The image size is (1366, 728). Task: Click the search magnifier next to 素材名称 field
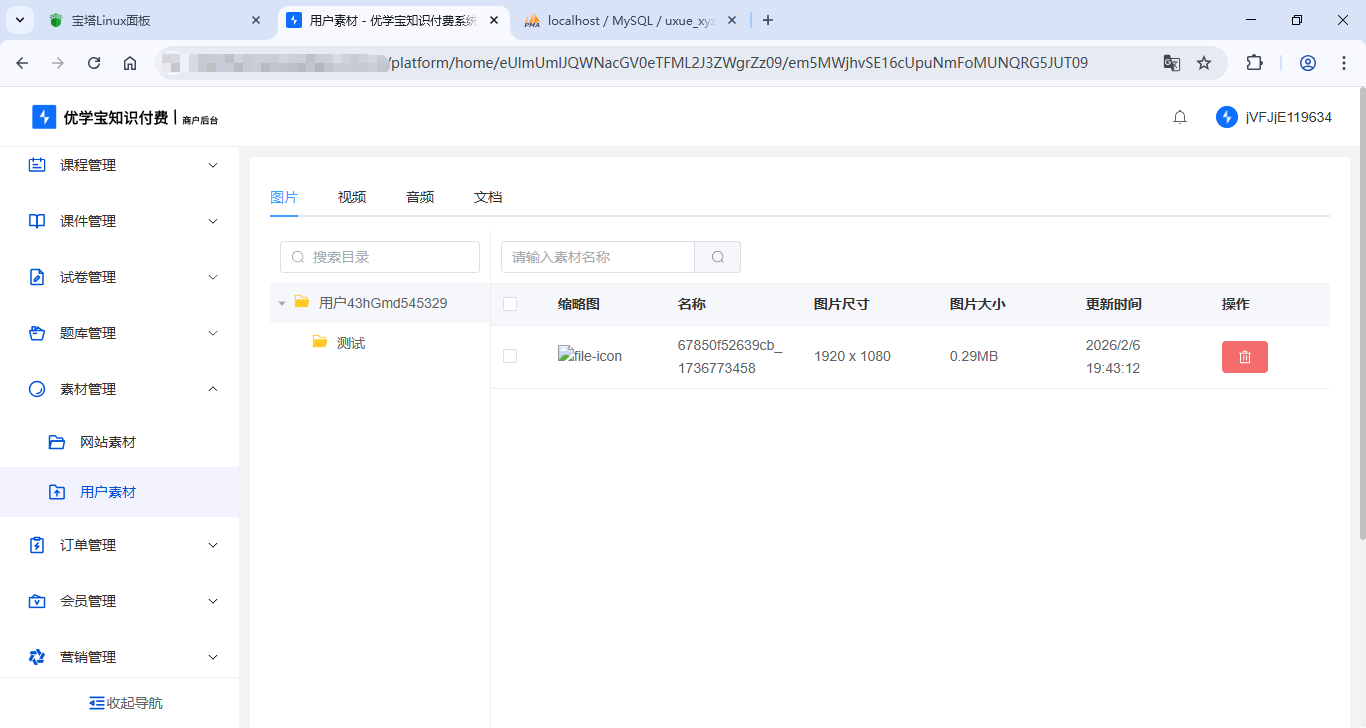[717, 256]
